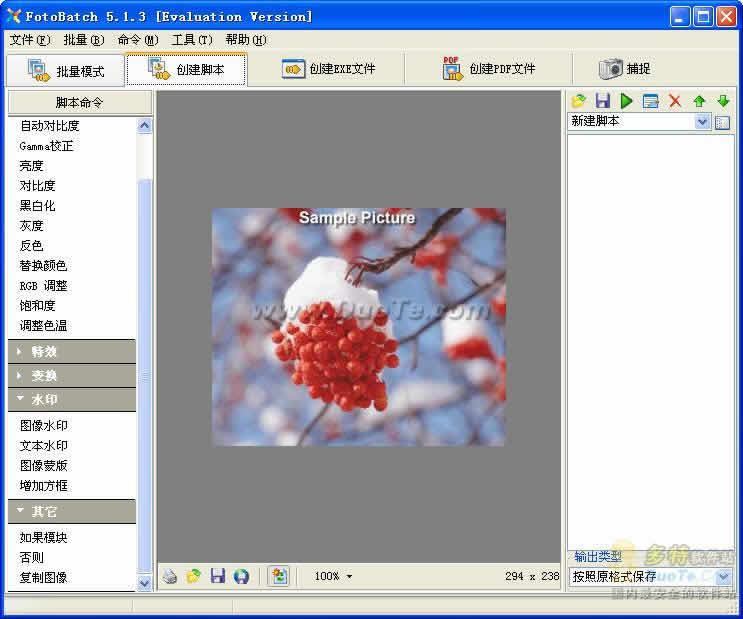The height and width of the screenshot is (619, 743).
Task: Open the 帮助(H) menu
Action: tap(246, 40)
